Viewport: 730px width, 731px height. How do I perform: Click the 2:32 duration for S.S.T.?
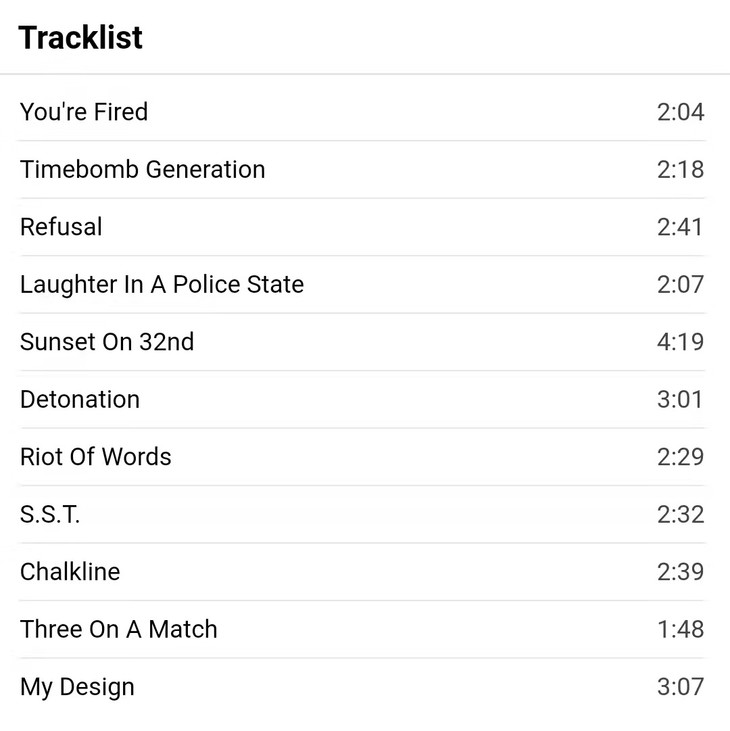coord(680,515)
